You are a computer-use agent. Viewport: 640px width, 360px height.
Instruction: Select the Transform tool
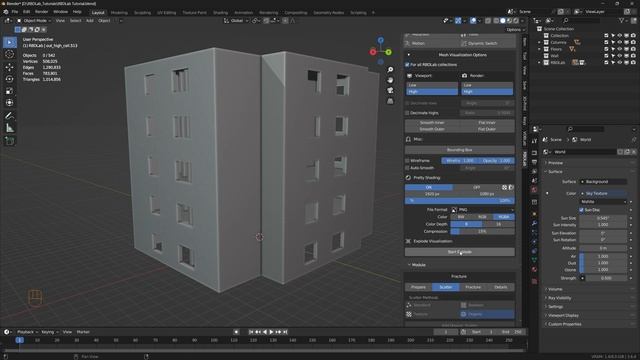(x=10, y=103)
